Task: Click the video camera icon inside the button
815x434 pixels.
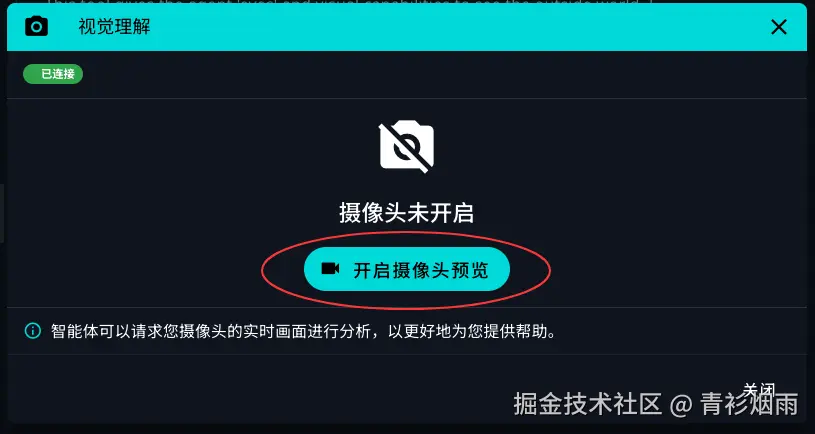Action: (330, 269)
